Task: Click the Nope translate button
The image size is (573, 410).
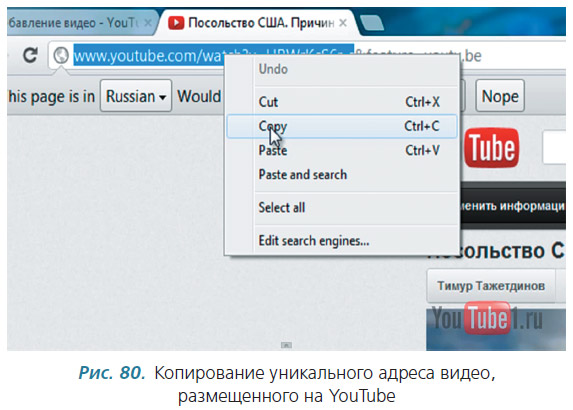Action: [x=500, y=96]
